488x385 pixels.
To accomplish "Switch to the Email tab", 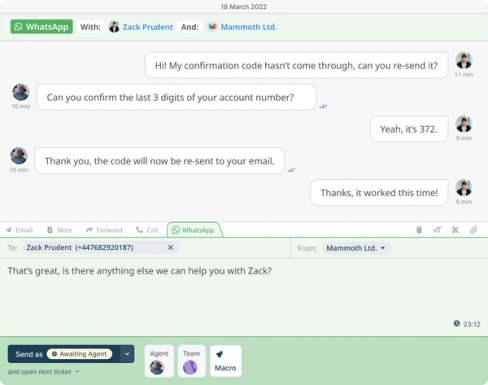I will (x=19, y=230).
